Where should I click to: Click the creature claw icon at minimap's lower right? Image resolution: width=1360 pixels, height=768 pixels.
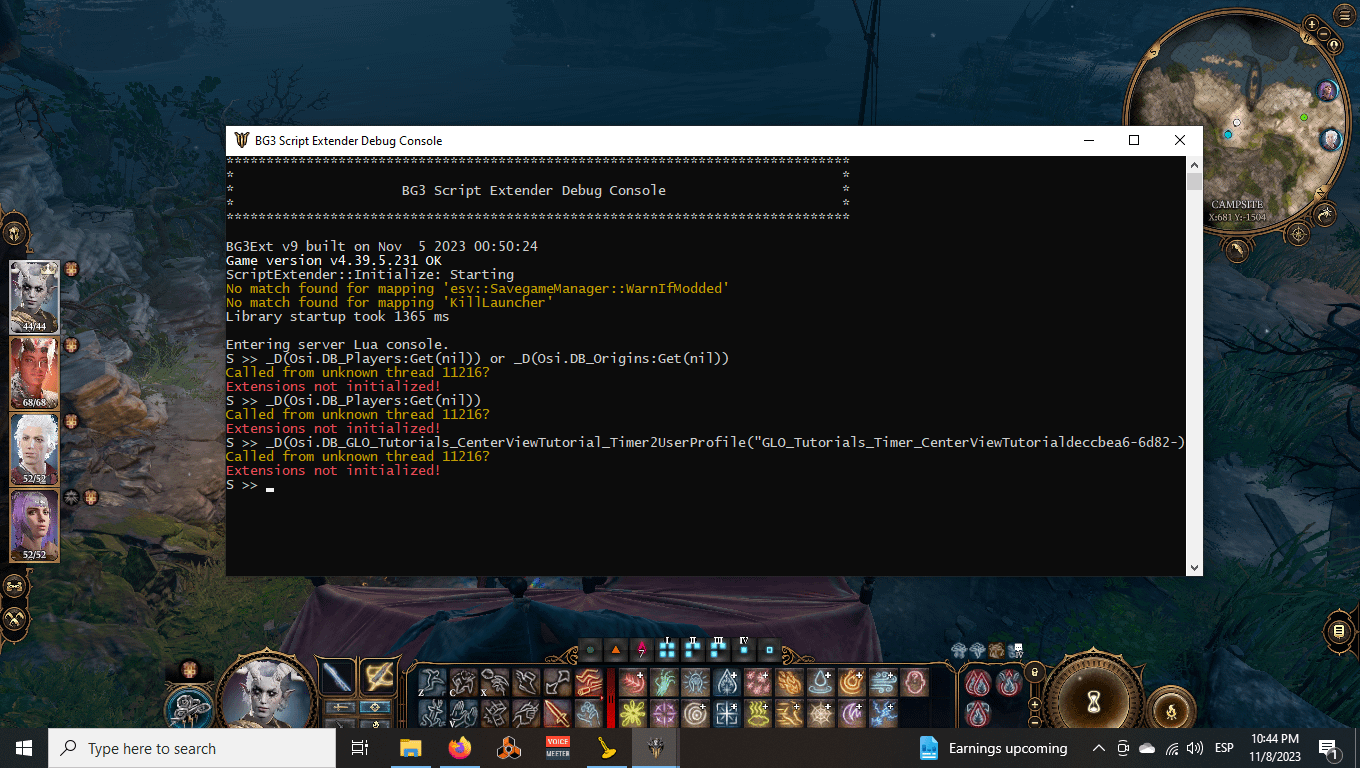[1325, 215]
